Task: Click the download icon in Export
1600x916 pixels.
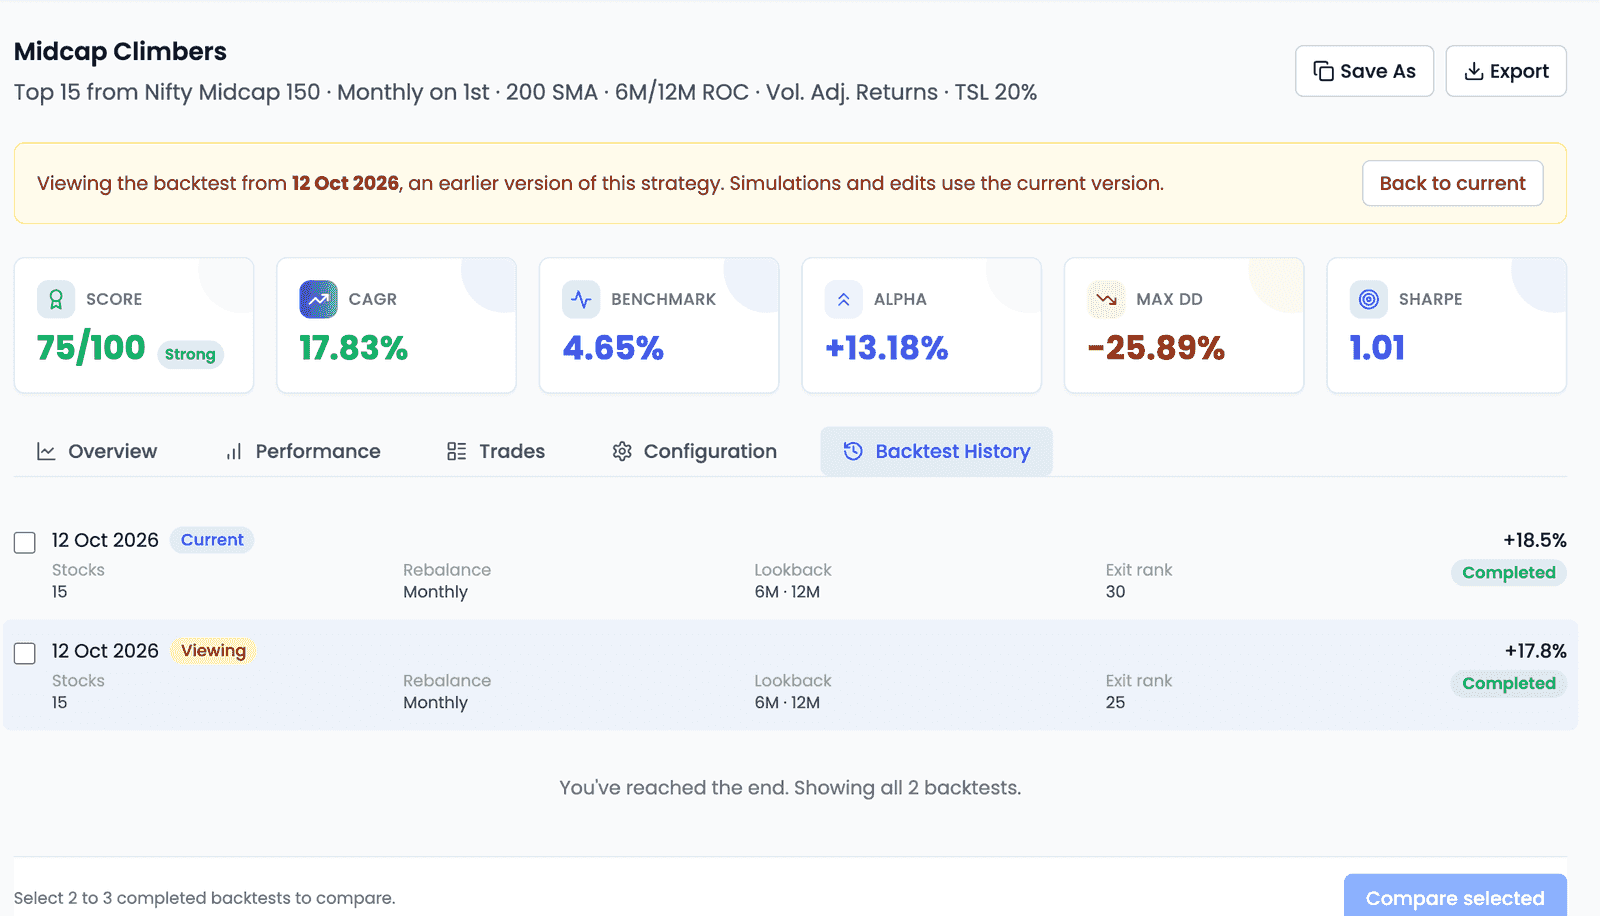Action: click(1473, 71)
